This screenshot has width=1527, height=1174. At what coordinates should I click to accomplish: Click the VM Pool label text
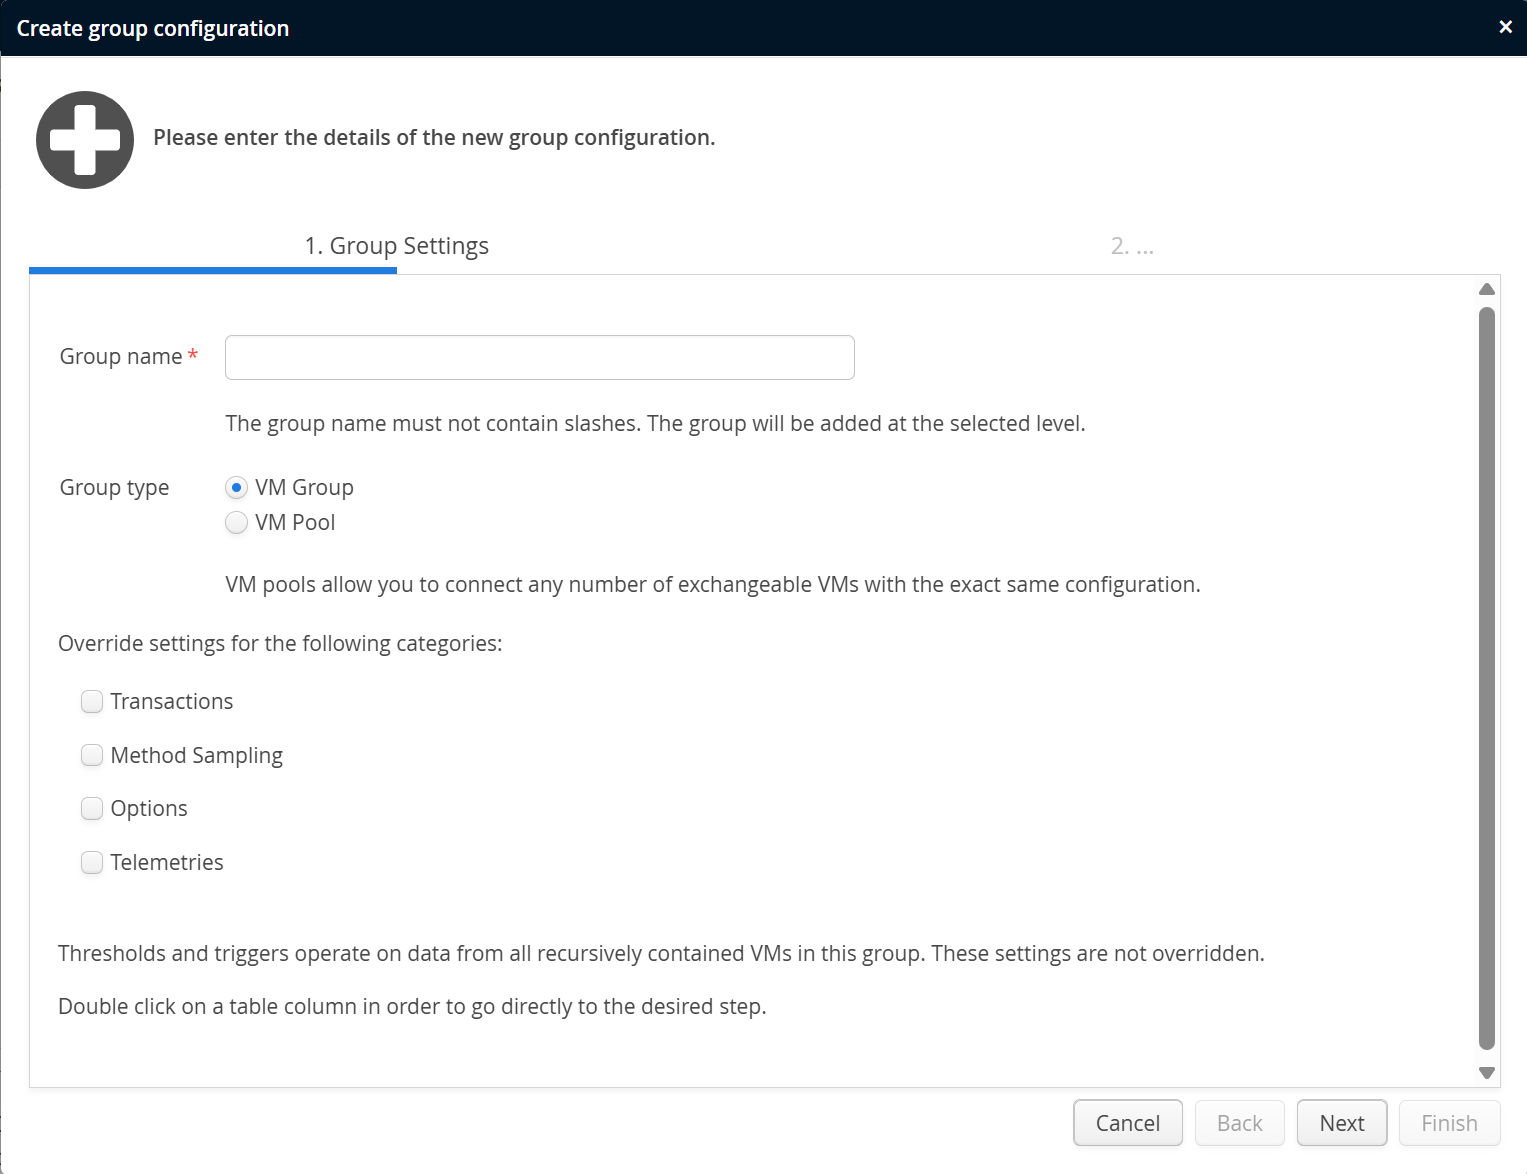pyautogui.click(x=295, y=523)
